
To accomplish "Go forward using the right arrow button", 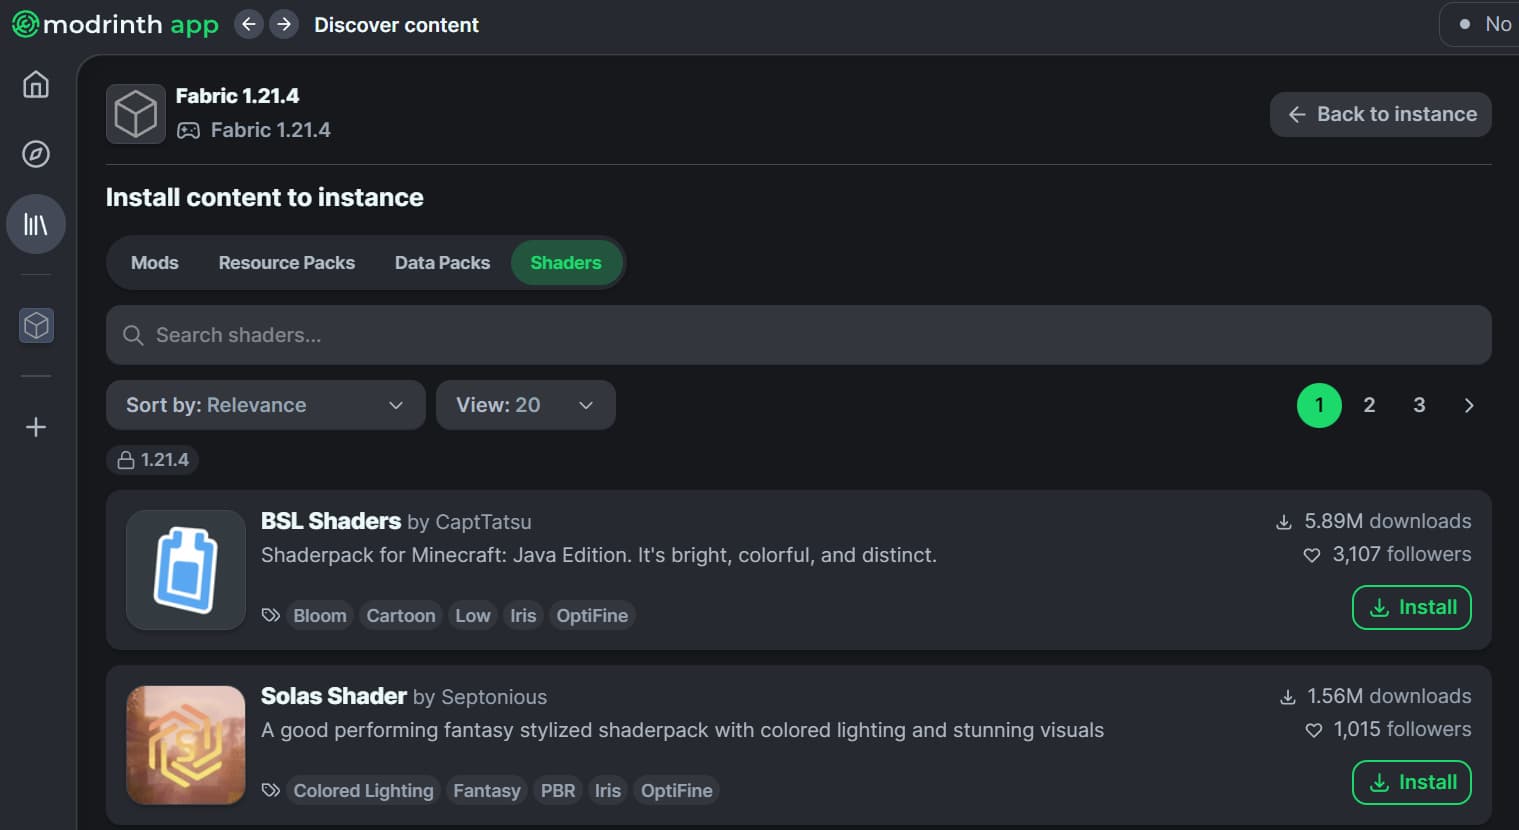I will tap(284, 24).
